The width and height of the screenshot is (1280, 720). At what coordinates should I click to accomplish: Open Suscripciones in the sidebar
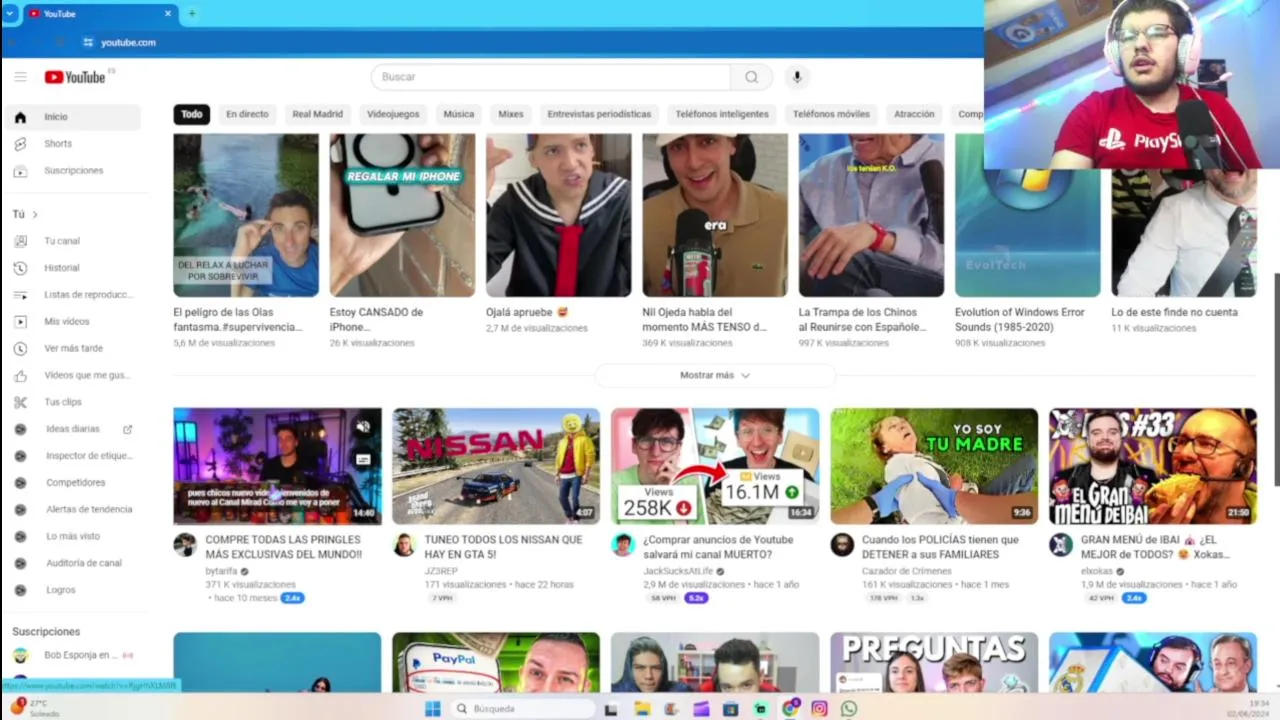tap(71, 171)
